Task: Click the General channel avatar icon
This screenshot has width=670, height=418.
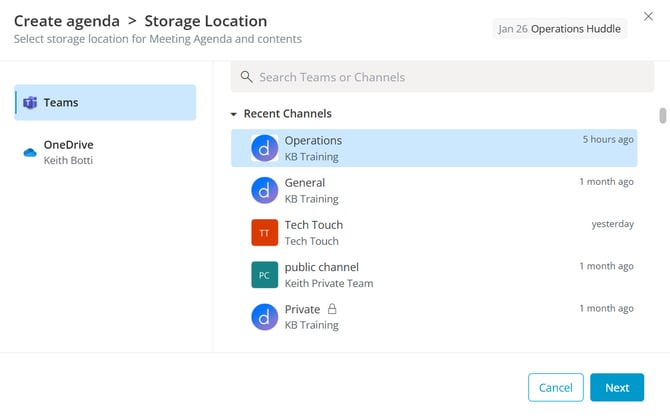Action: [x=264, y=190]
